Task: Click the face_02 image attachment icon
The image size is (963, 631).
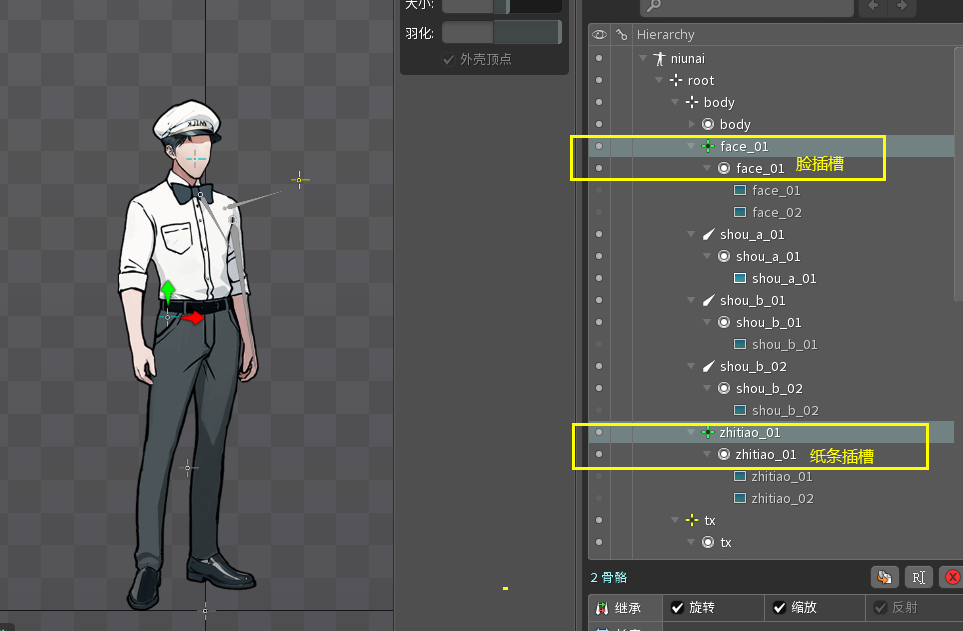Action: tap(740, 213)
